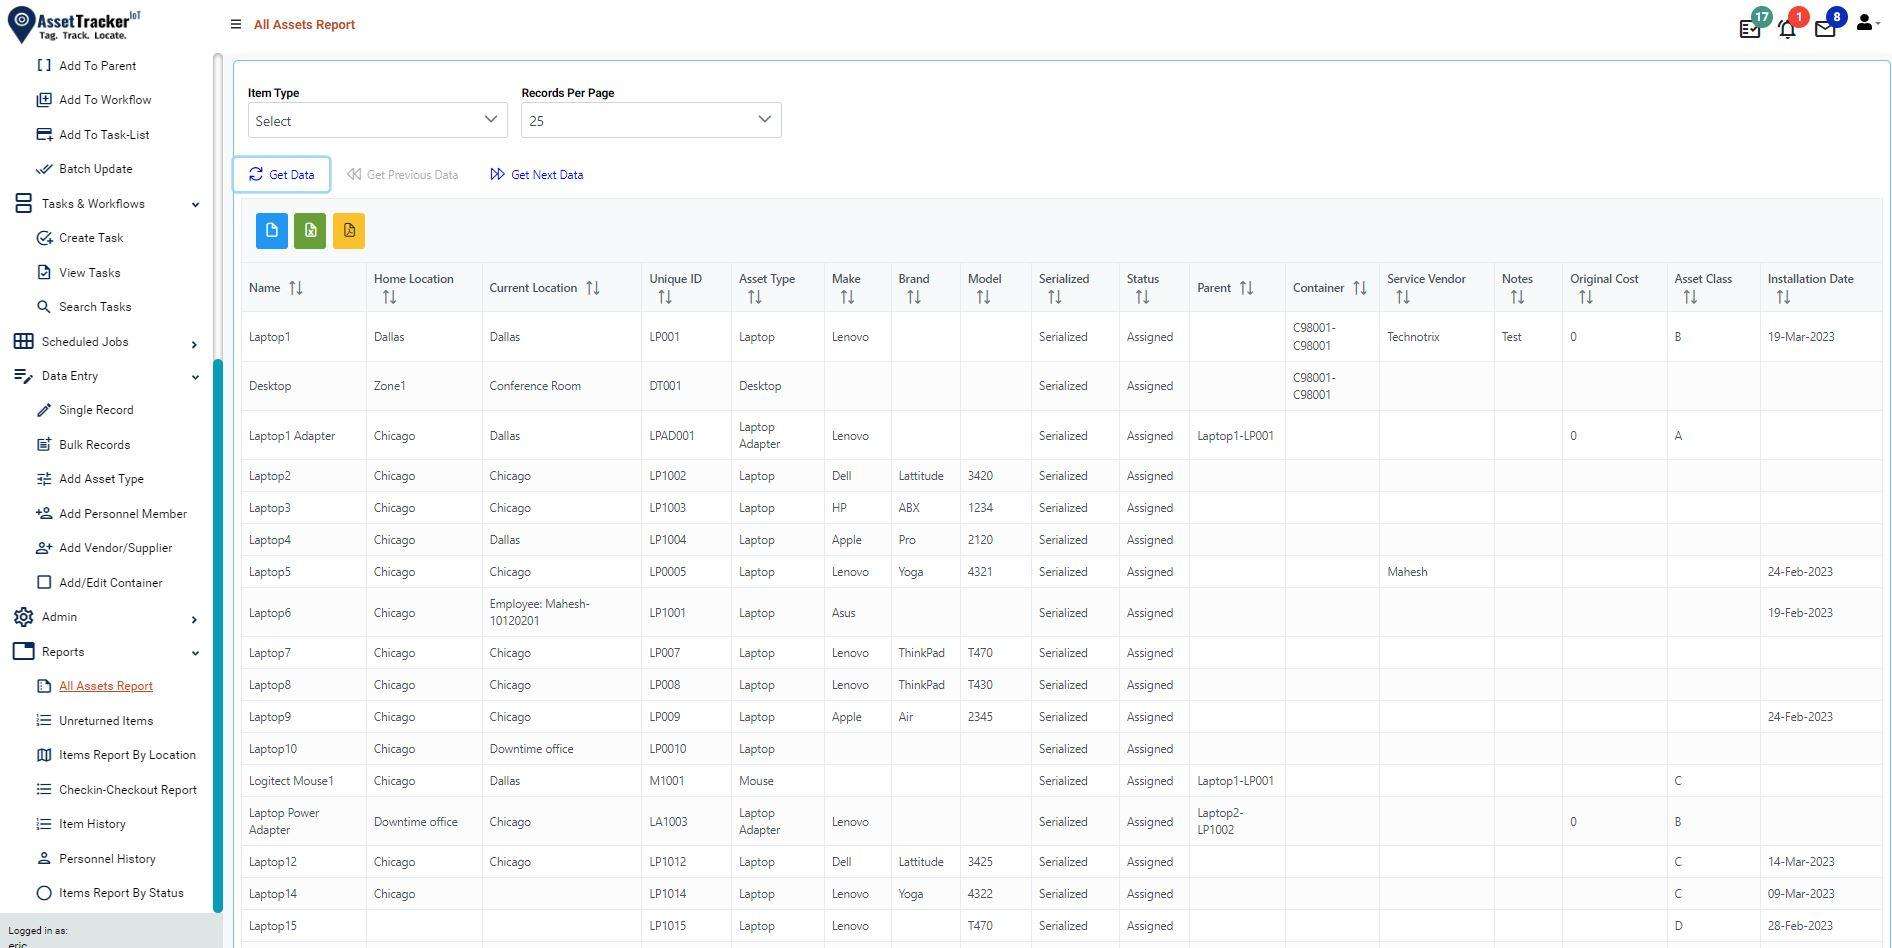The height and width of the screenshot is (948, 1892).
Task: Click the Get Data button
Action: point(281,174)
